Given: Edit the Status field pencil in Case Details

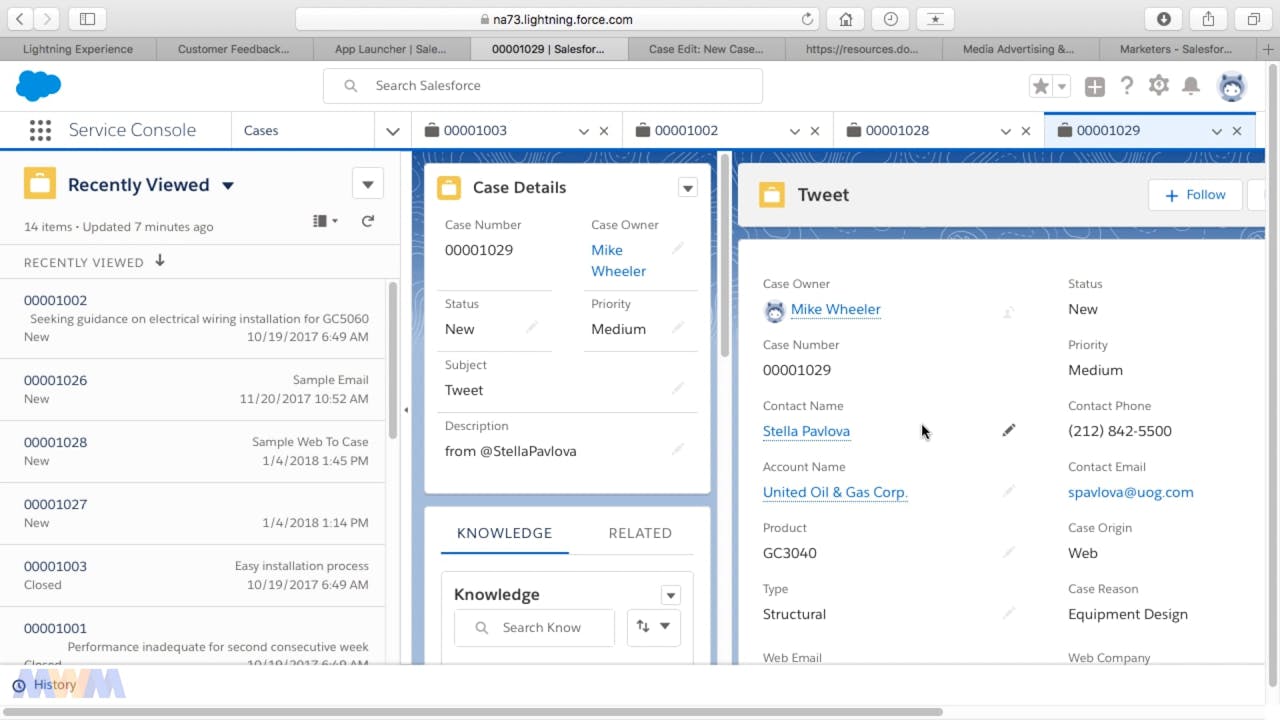Looking at the screenshot, I should [x=532, y=327].
